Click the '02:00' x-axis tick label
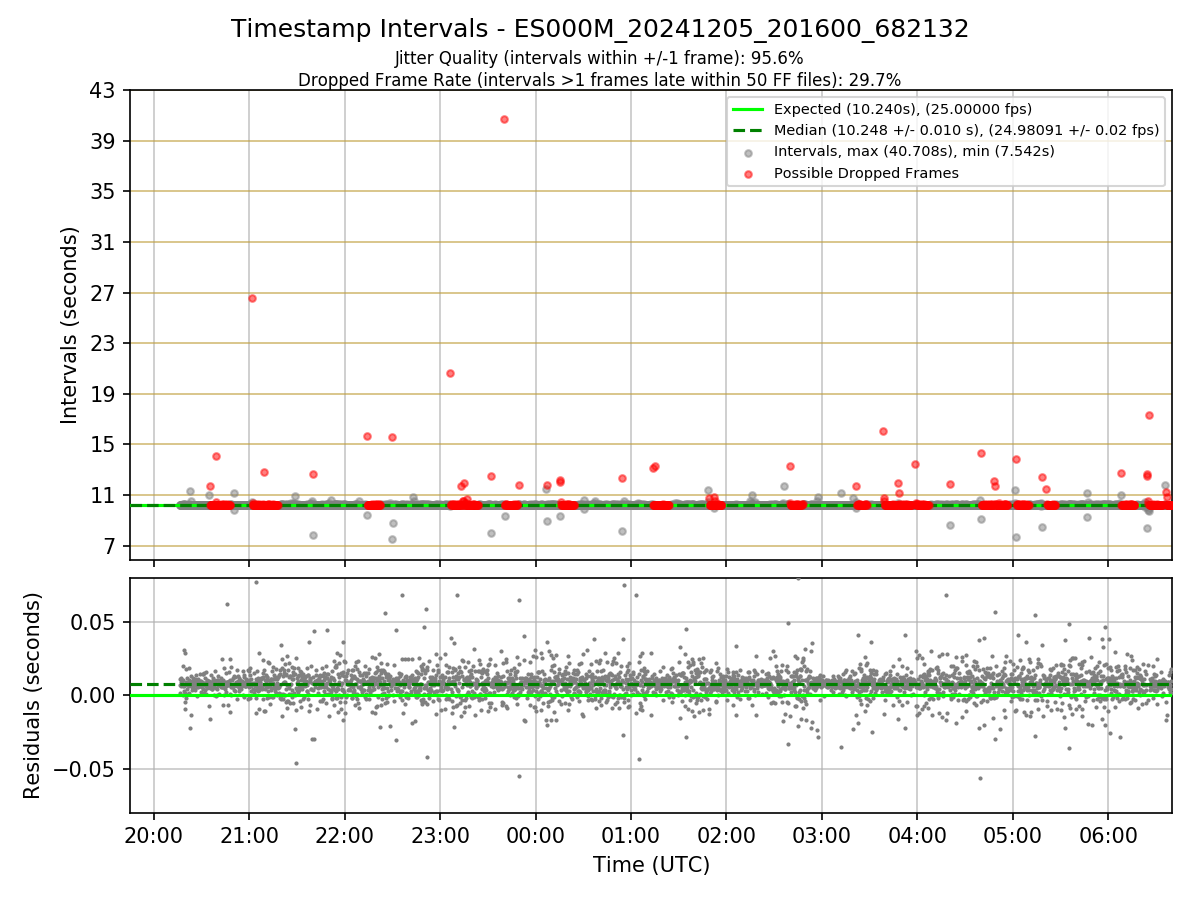 (x=726, y=835)
